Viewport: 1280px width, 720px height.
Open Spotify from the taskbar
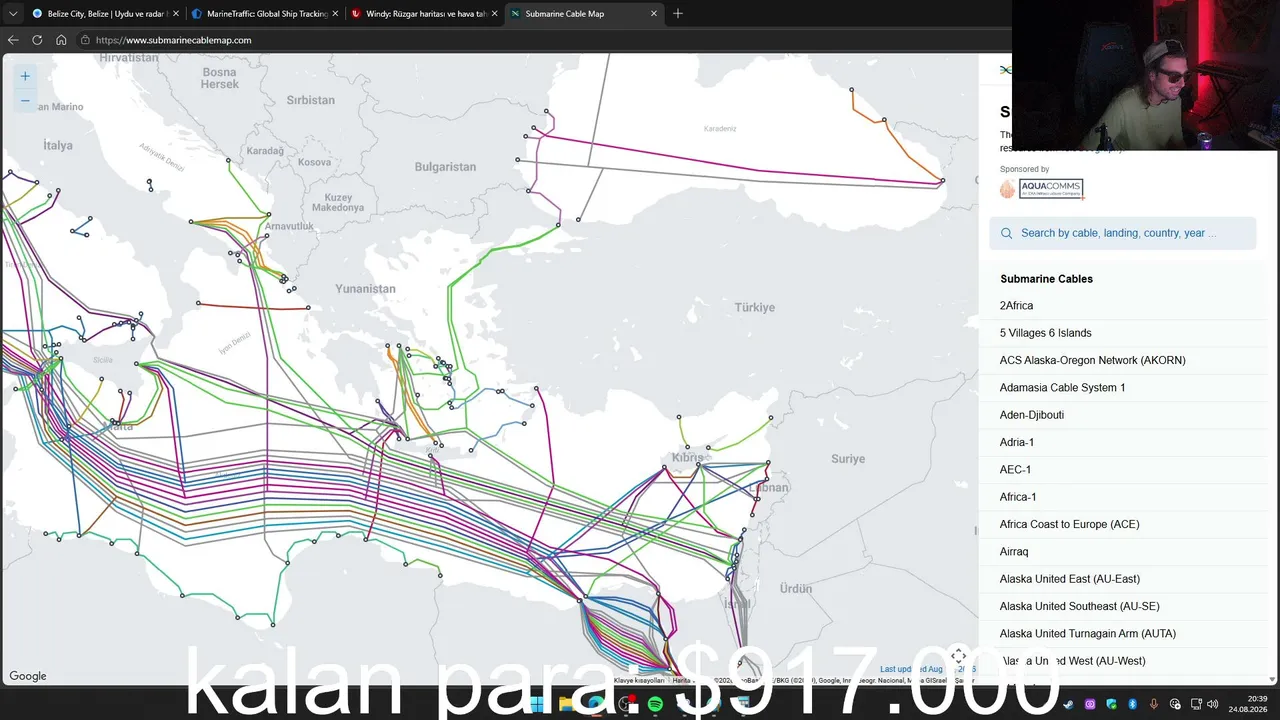pos(655,704)
